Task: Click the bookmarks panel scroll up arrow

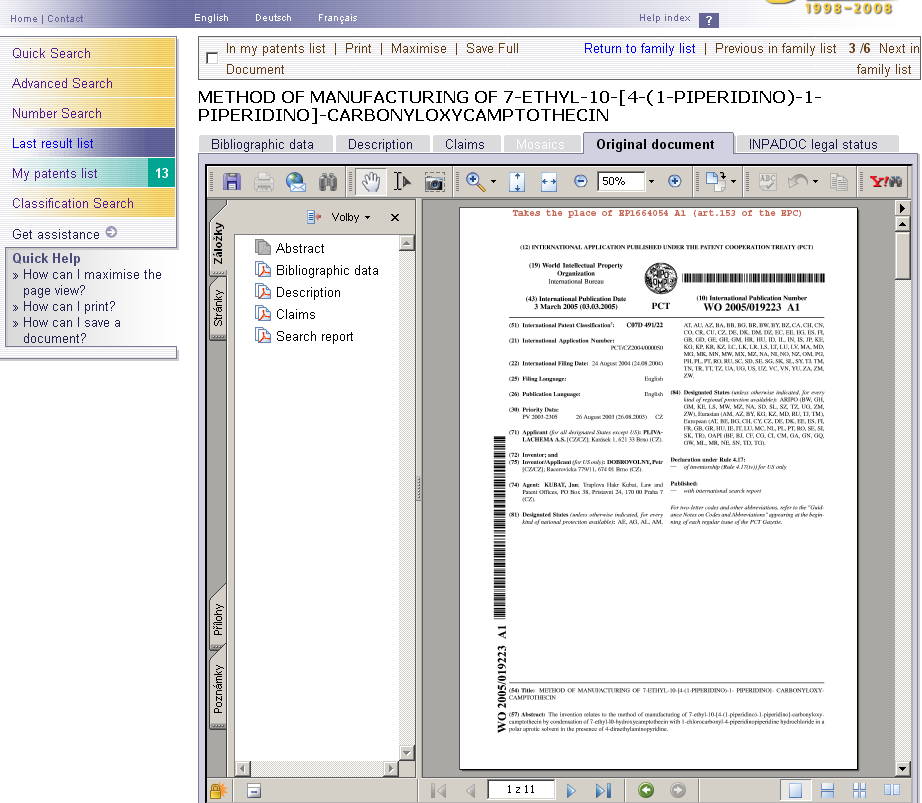Action: click(x=406, y=243)
